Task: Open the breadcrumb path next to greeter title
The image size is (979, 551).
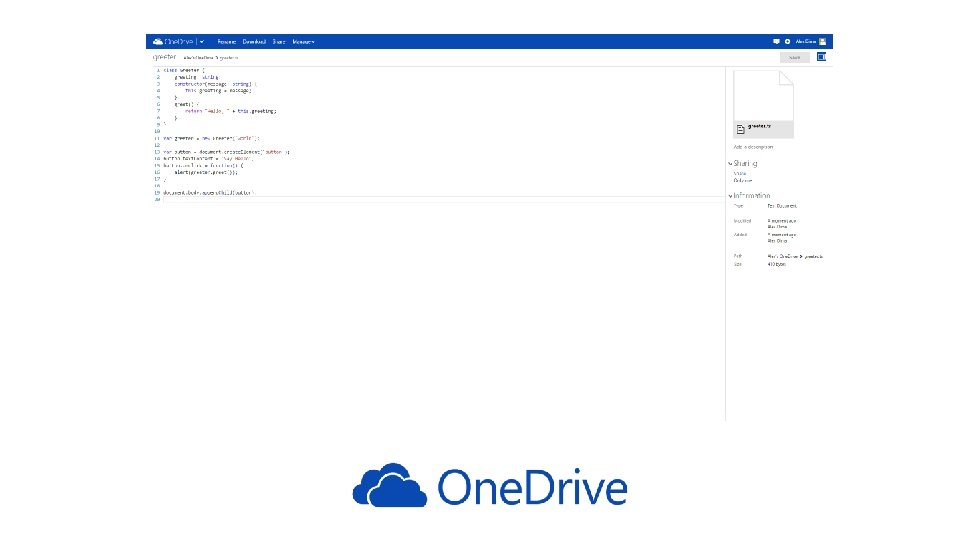Action: (x=210, y=58)
